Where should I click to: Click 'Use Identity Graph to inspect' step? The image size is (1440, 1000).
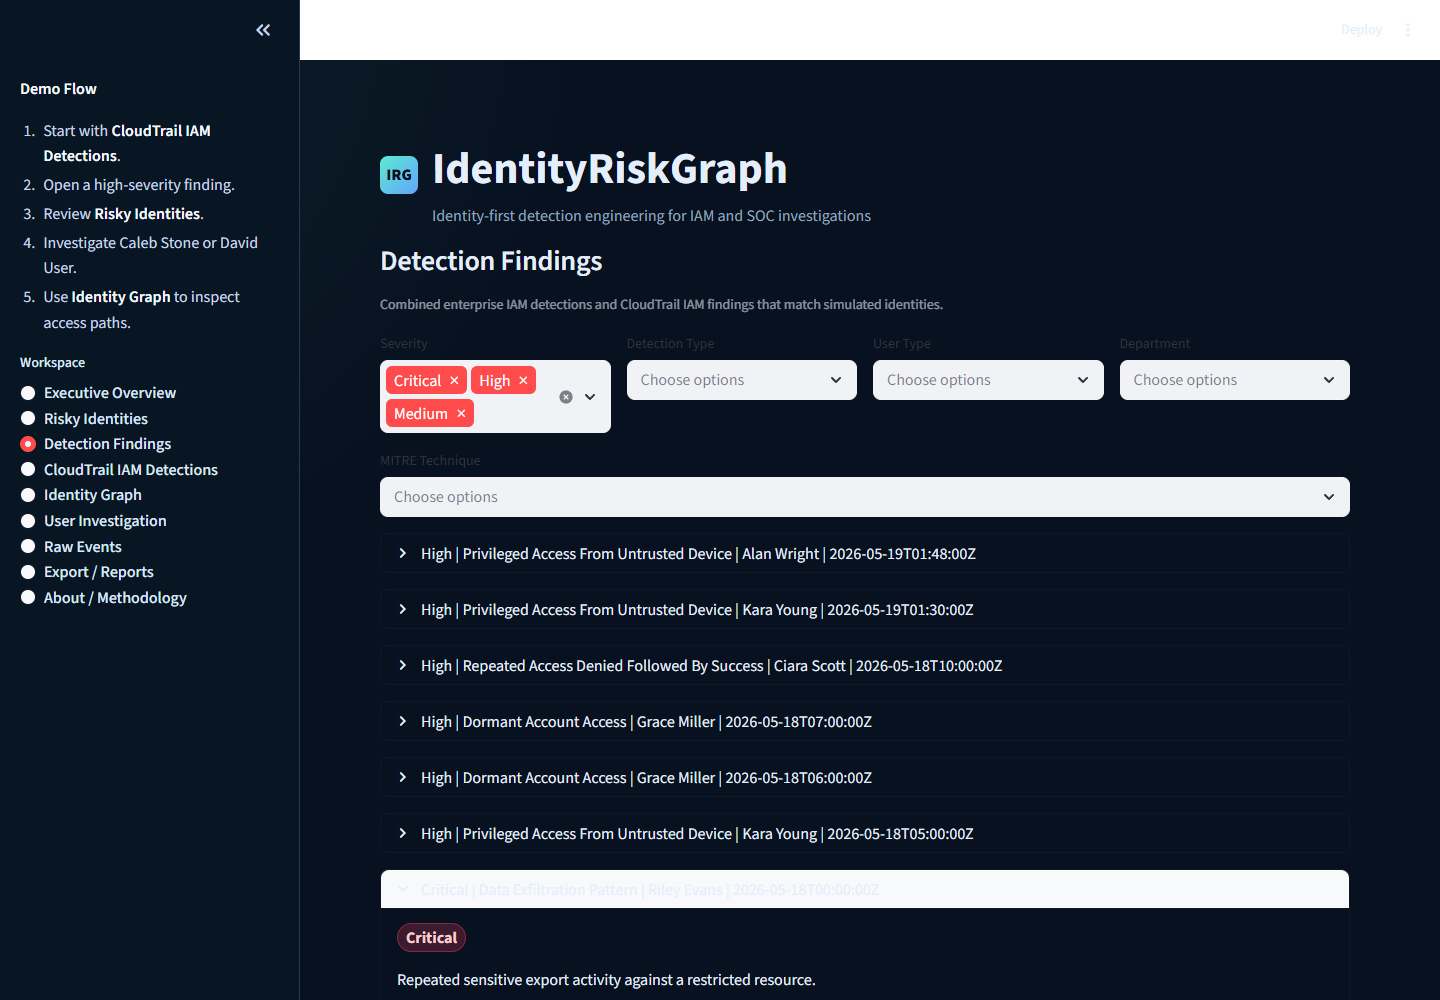[141, 310]
